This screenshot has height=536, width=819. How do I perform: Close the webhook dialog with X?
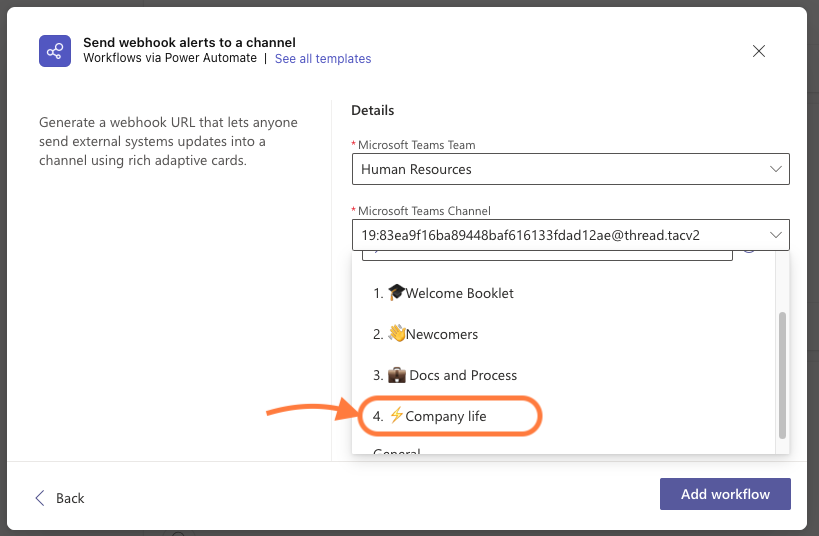pos(759,51)
